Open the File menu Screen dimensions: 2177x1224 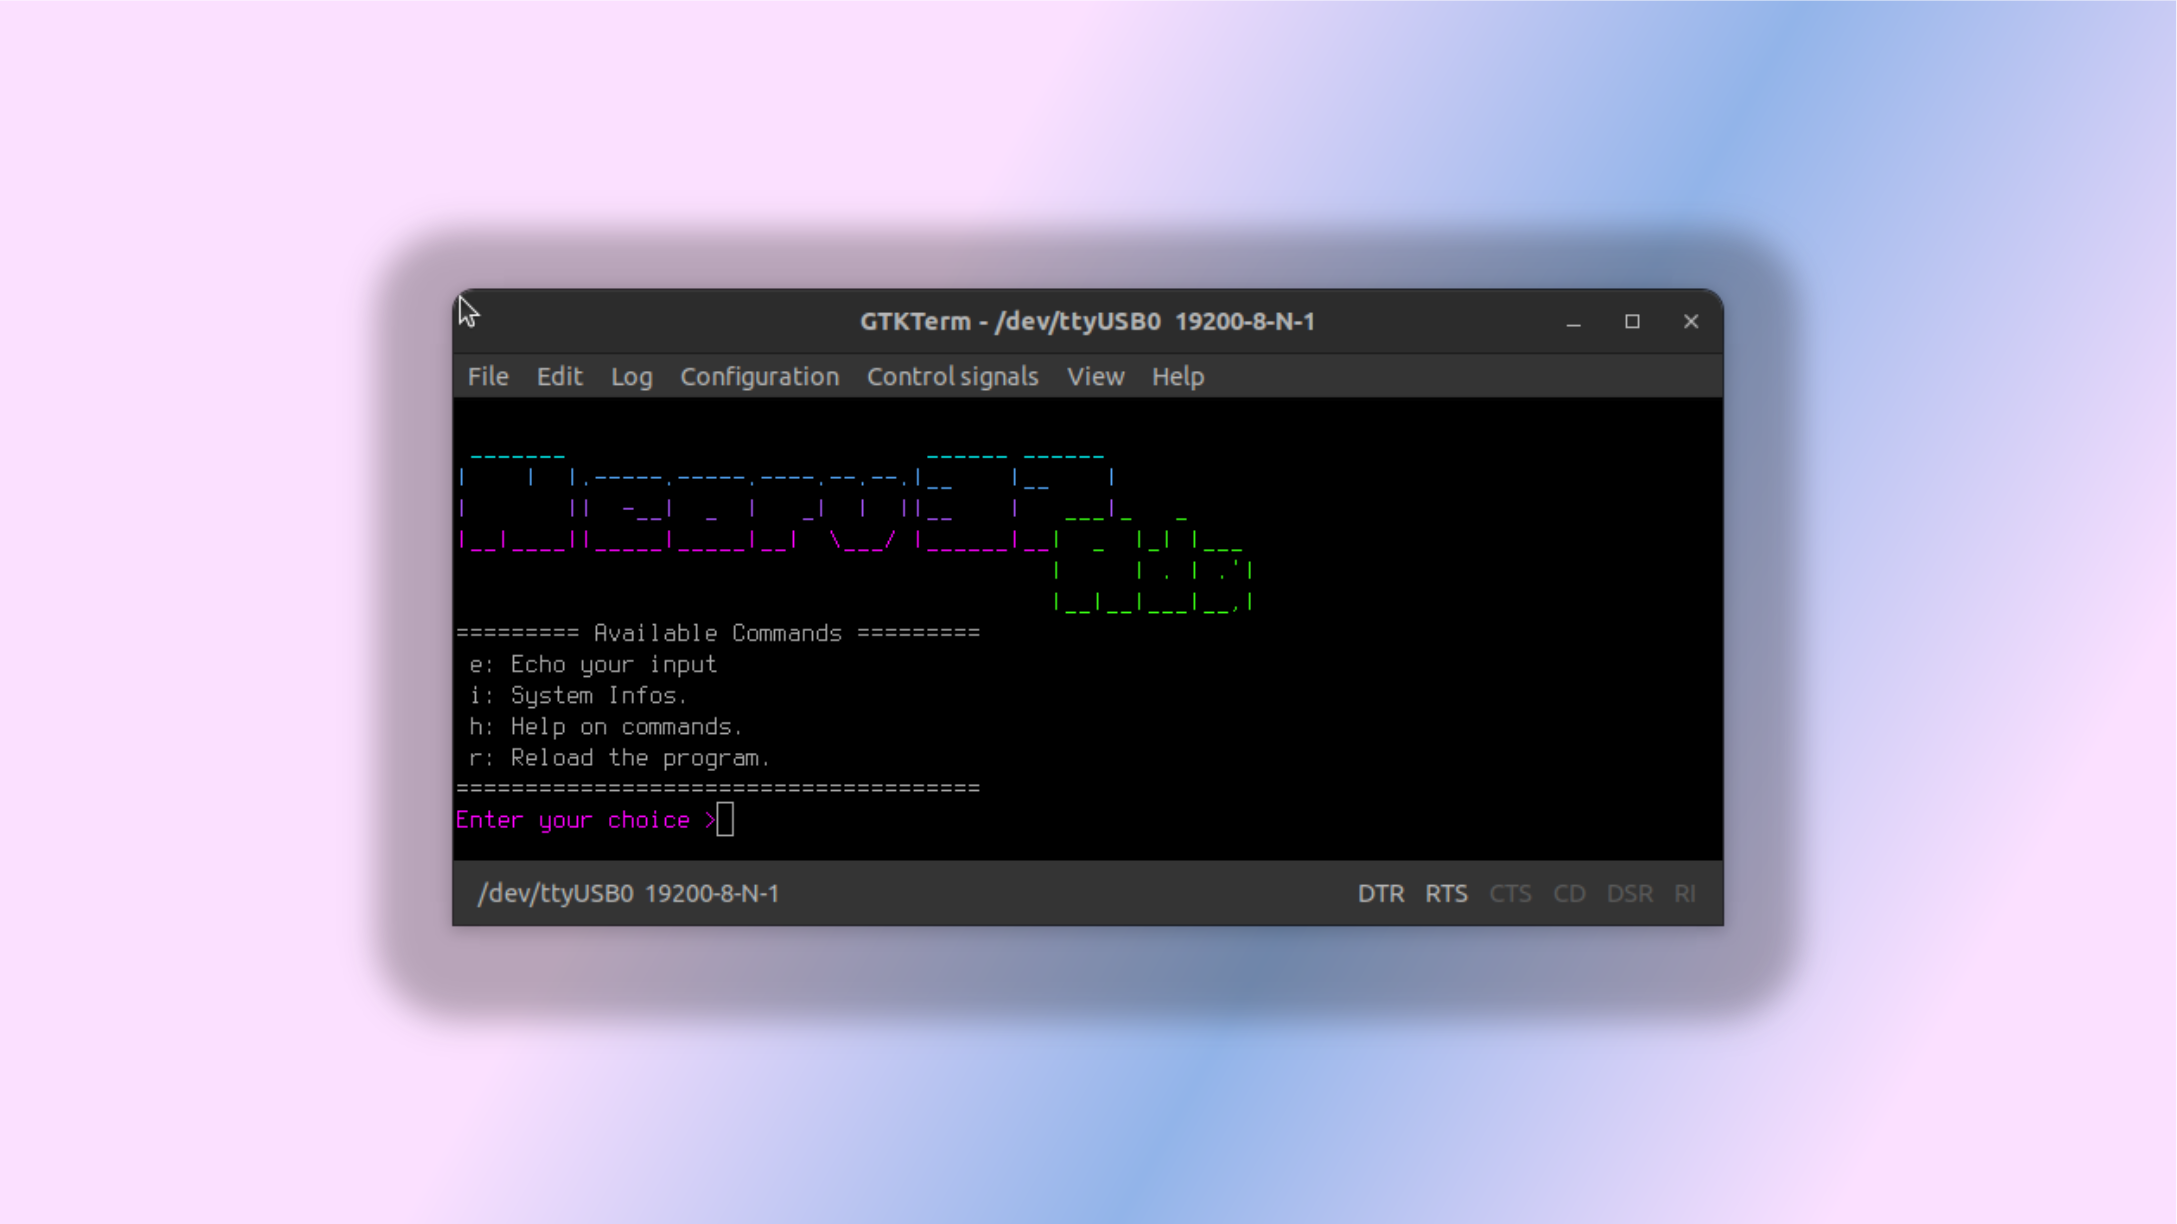tap(488, 377)
